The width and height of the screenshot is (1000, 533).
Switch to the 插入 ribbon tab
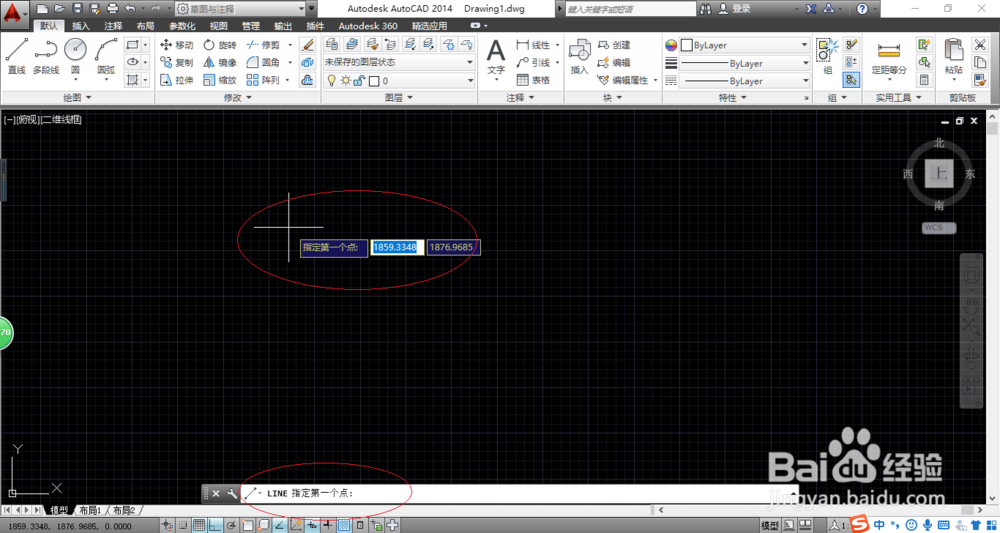tap(81, 26)
